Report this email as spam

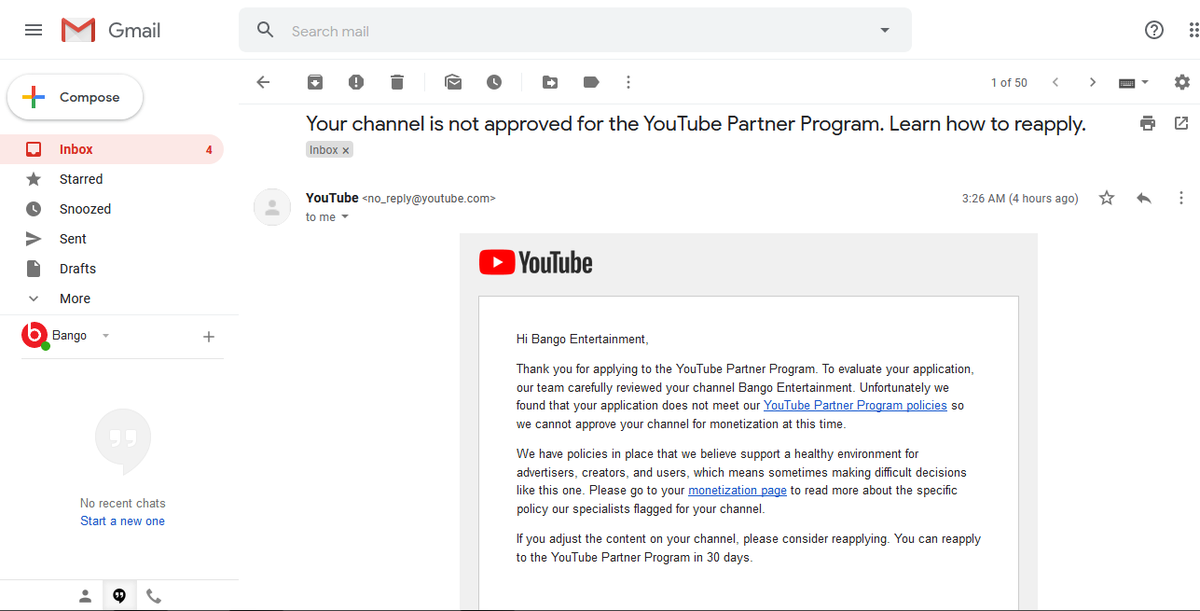tap(356, 82)
